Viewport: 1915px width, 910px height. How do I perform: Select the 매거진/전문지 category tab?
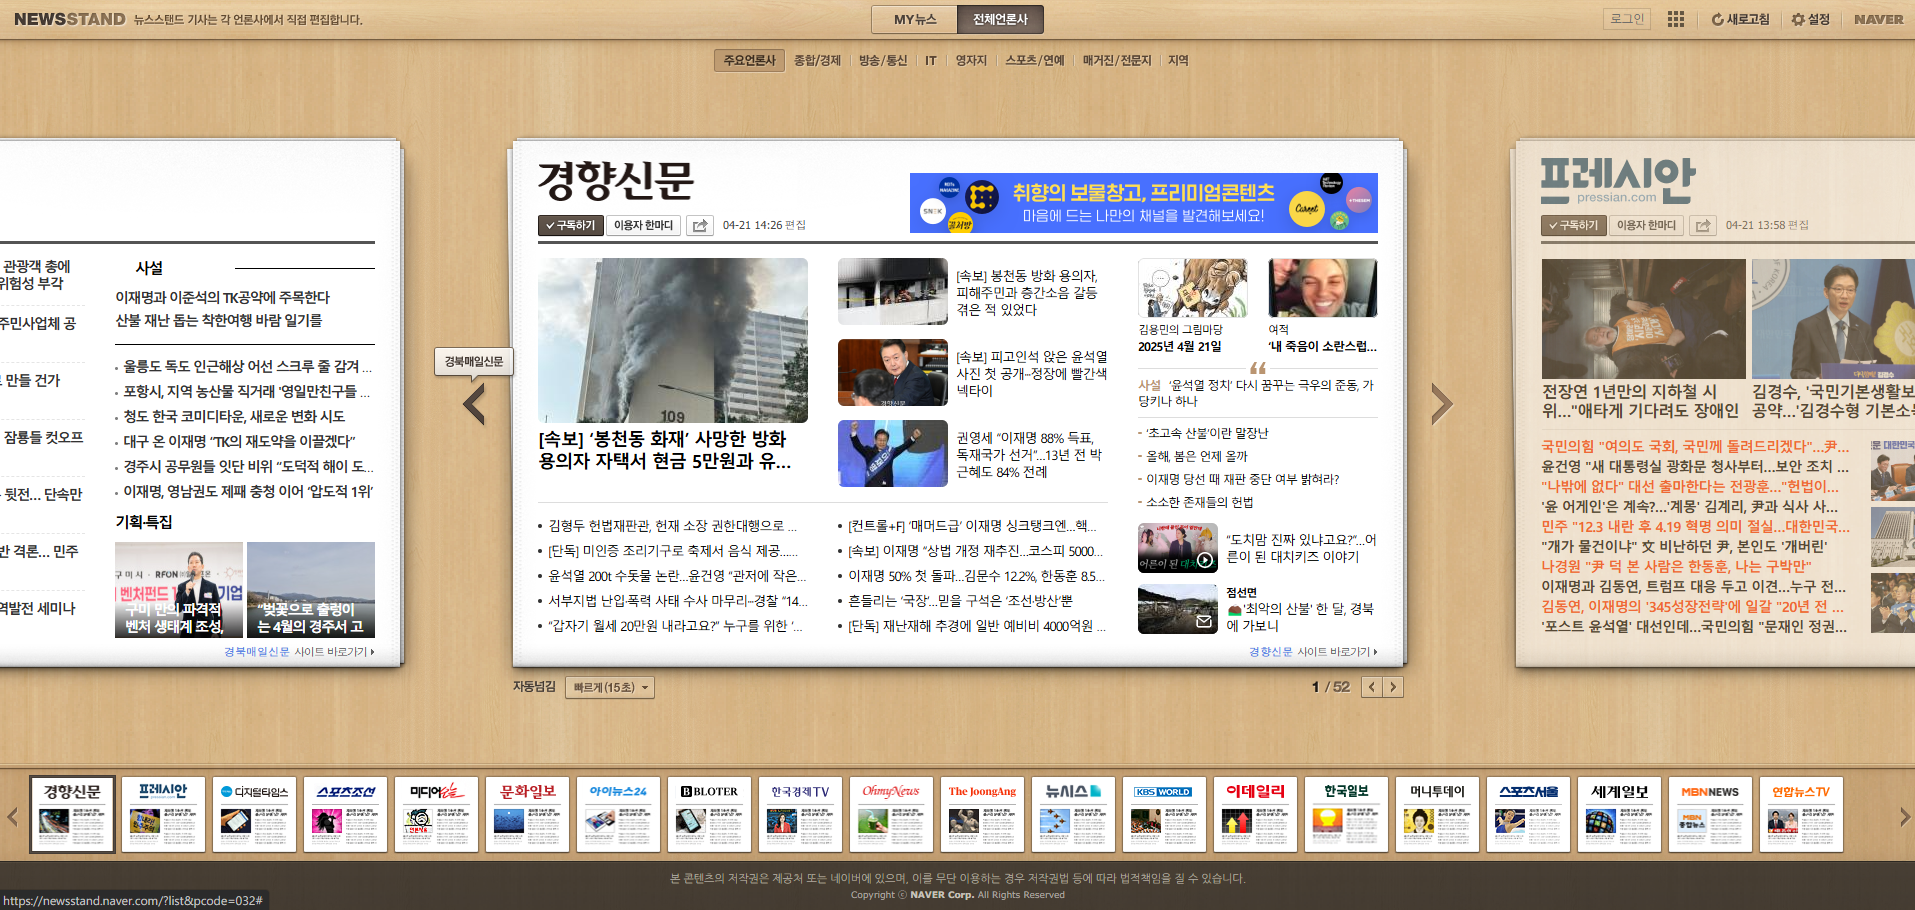[1117, 60]
